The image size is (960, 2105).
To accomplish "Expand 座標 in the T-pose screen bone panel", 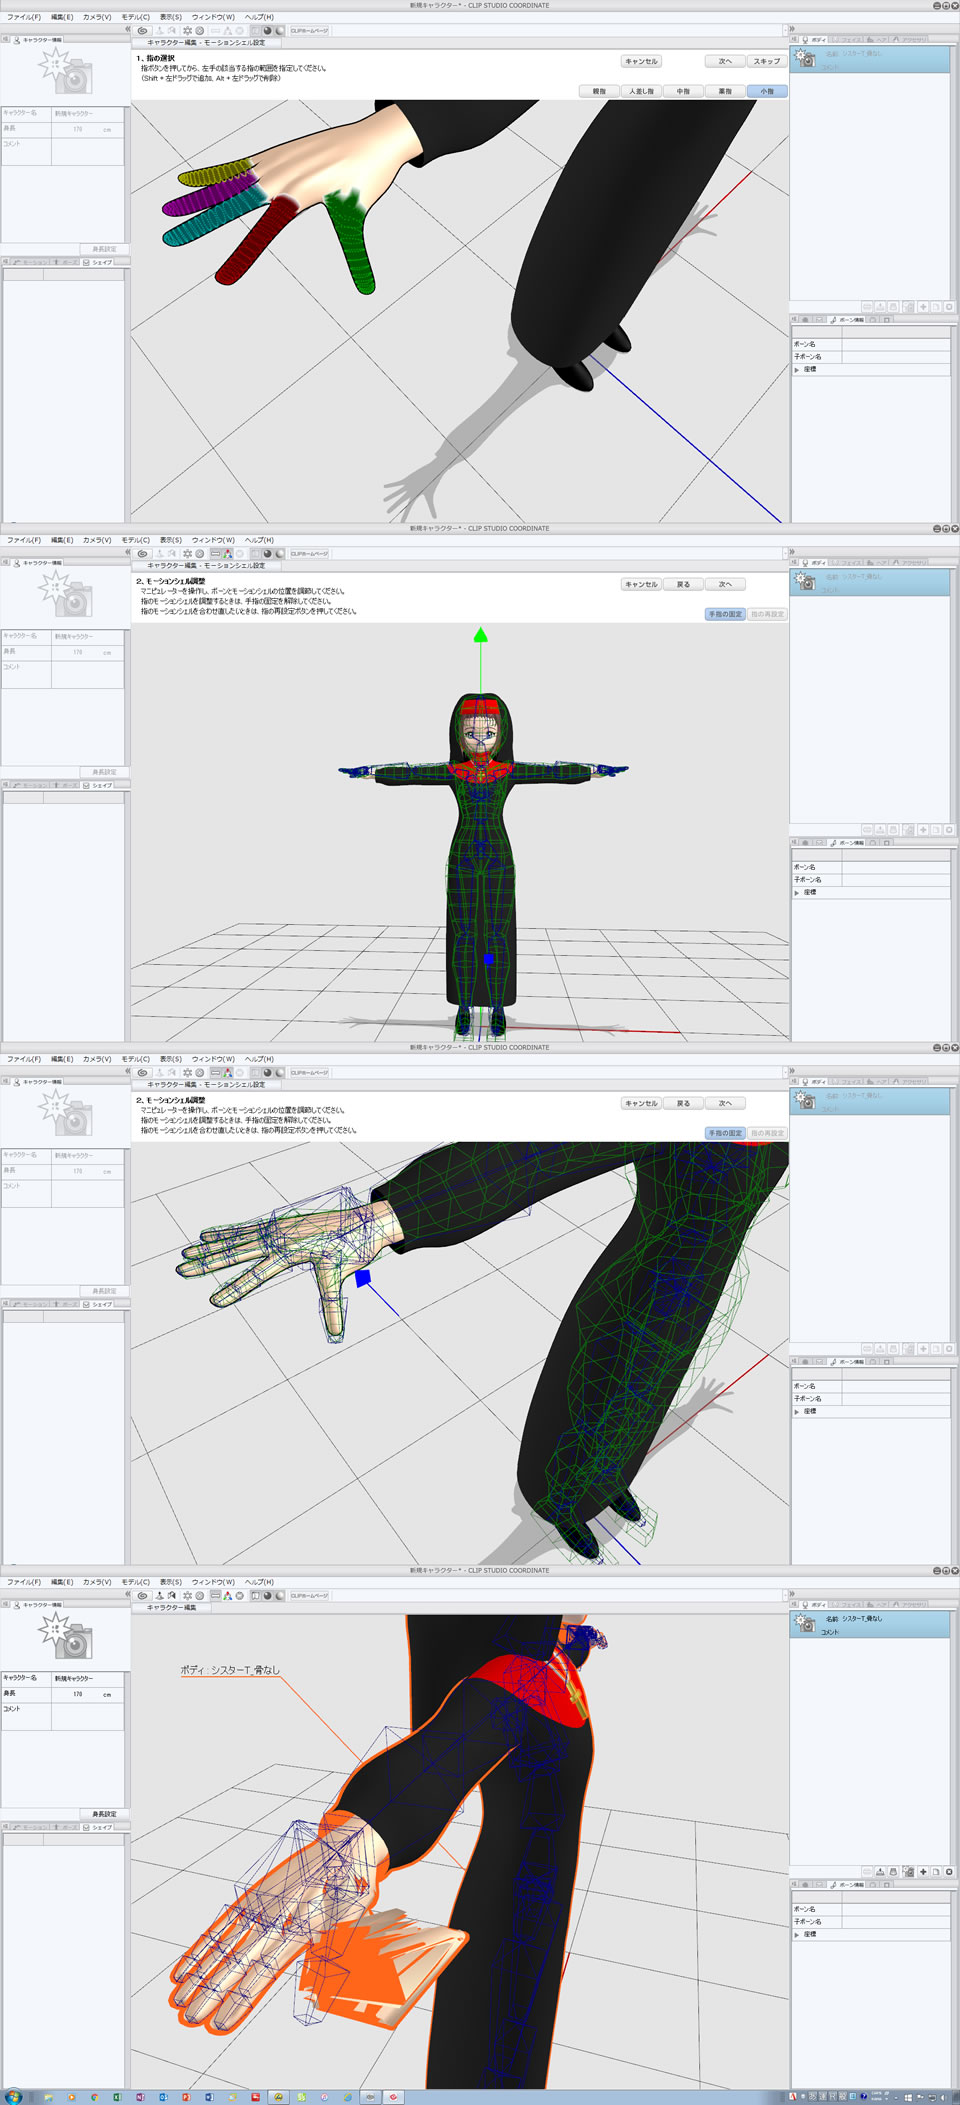I will [x=797, y=892].
